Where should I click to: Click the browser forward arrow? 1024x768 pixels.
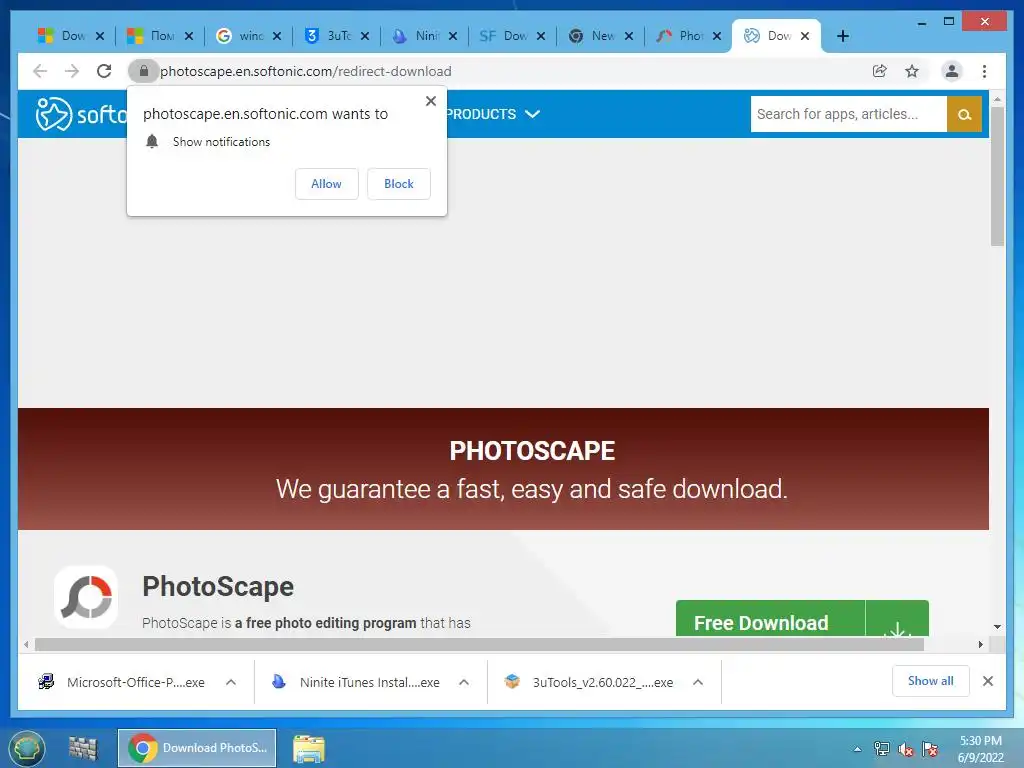click(72, 71)
